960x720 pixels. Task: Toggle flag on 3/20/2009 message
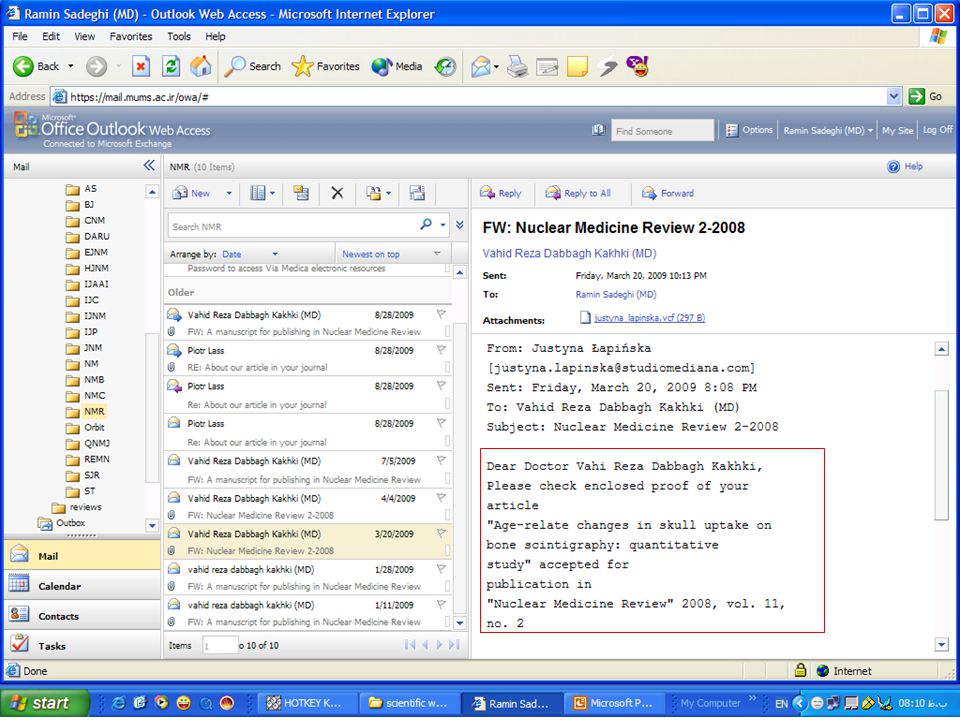441,533
